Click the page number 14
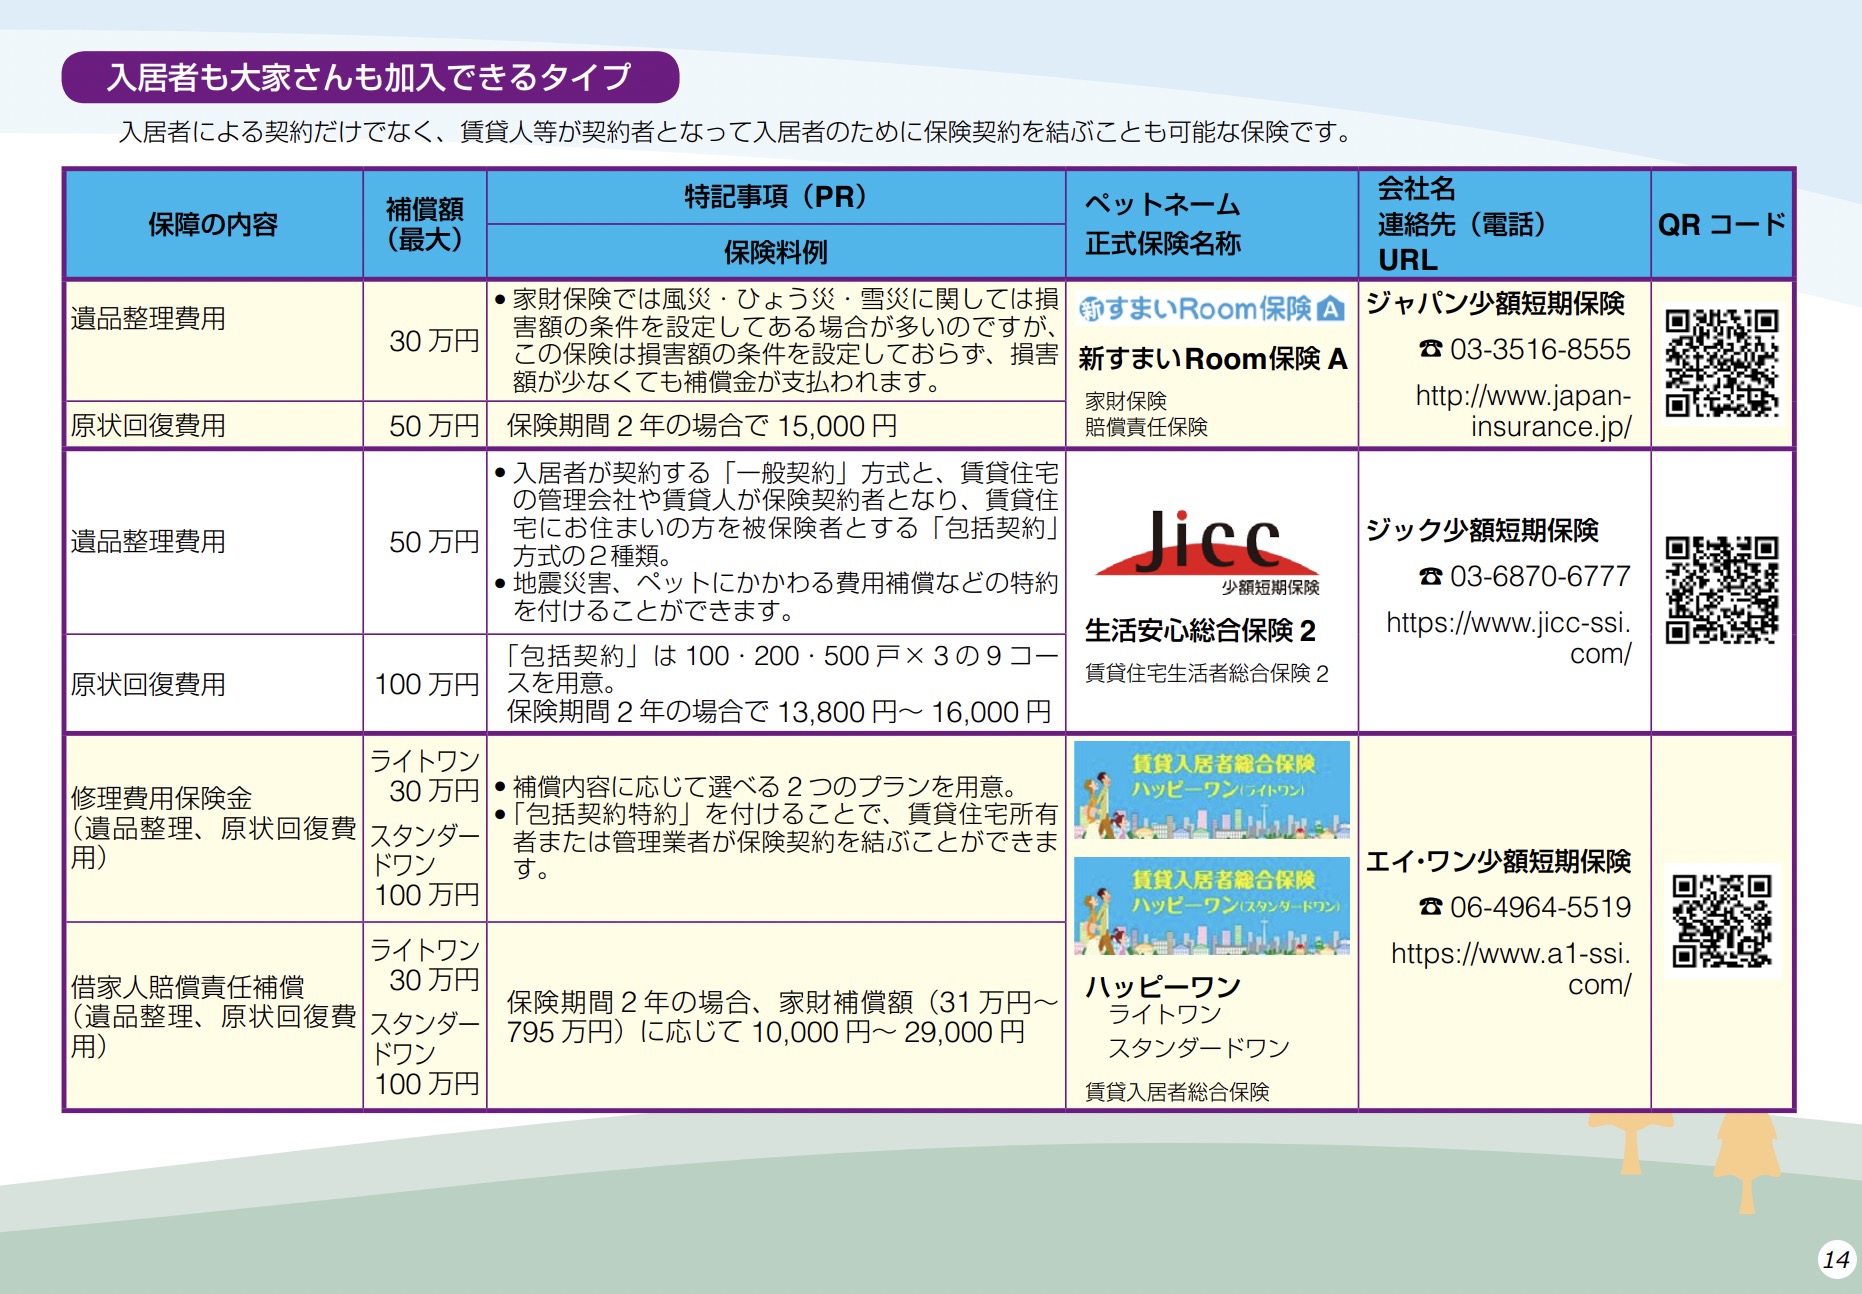Viewport: 1862px width, 1294px height. [x=1835, y=1259]
